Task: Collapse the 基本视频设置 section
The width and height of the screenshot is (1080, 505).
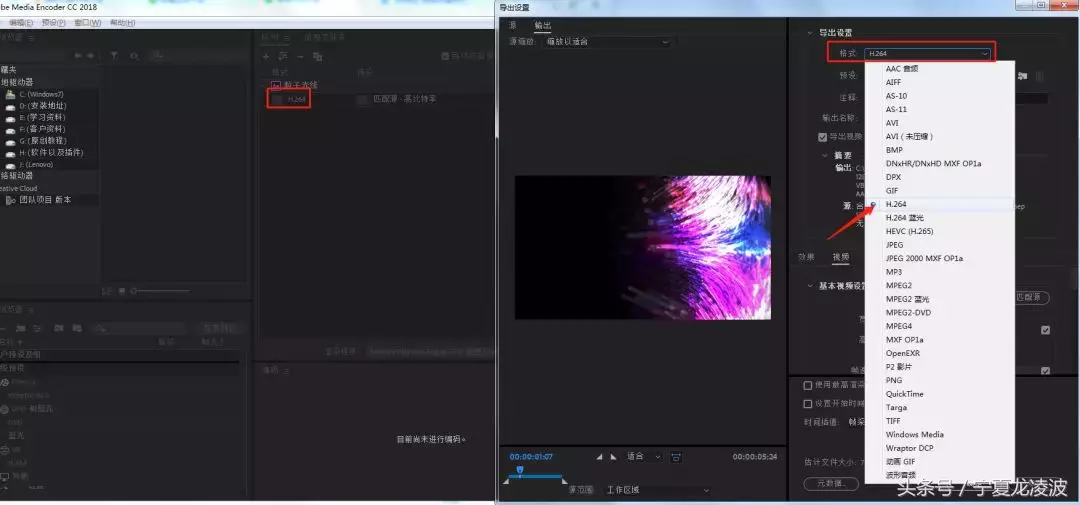Action: tap(810, 285)
